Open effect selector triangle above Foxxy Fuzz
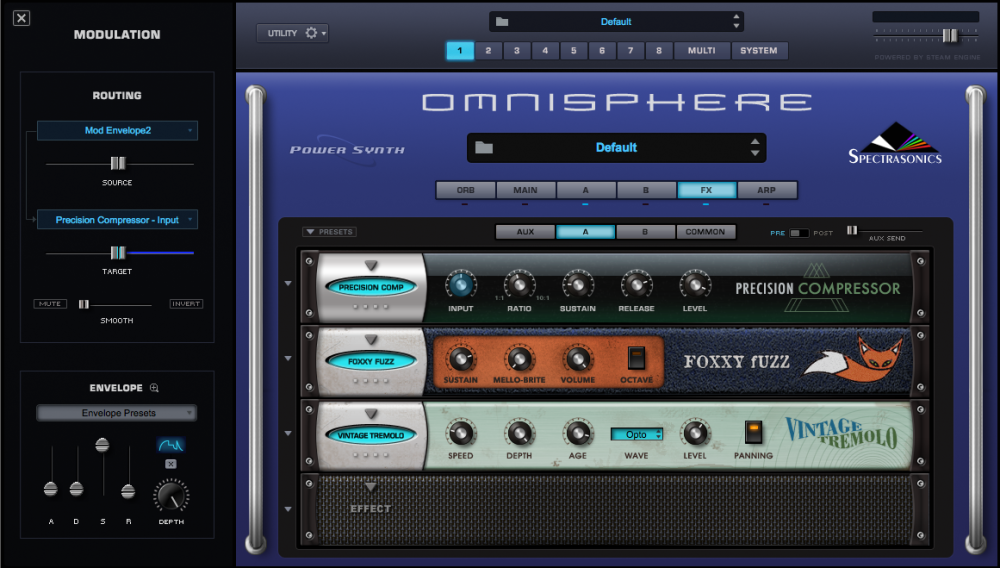 (371, 340)
